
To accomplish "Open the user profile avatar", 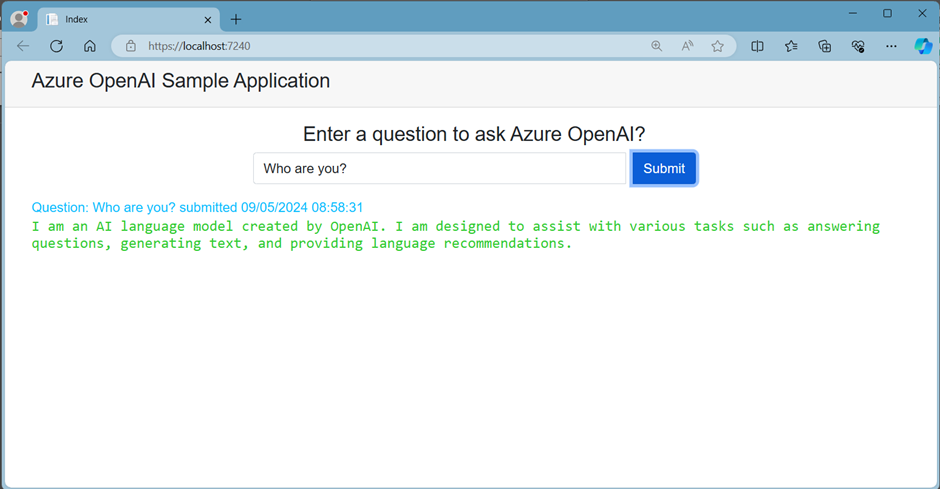I will tap(19, 19).
